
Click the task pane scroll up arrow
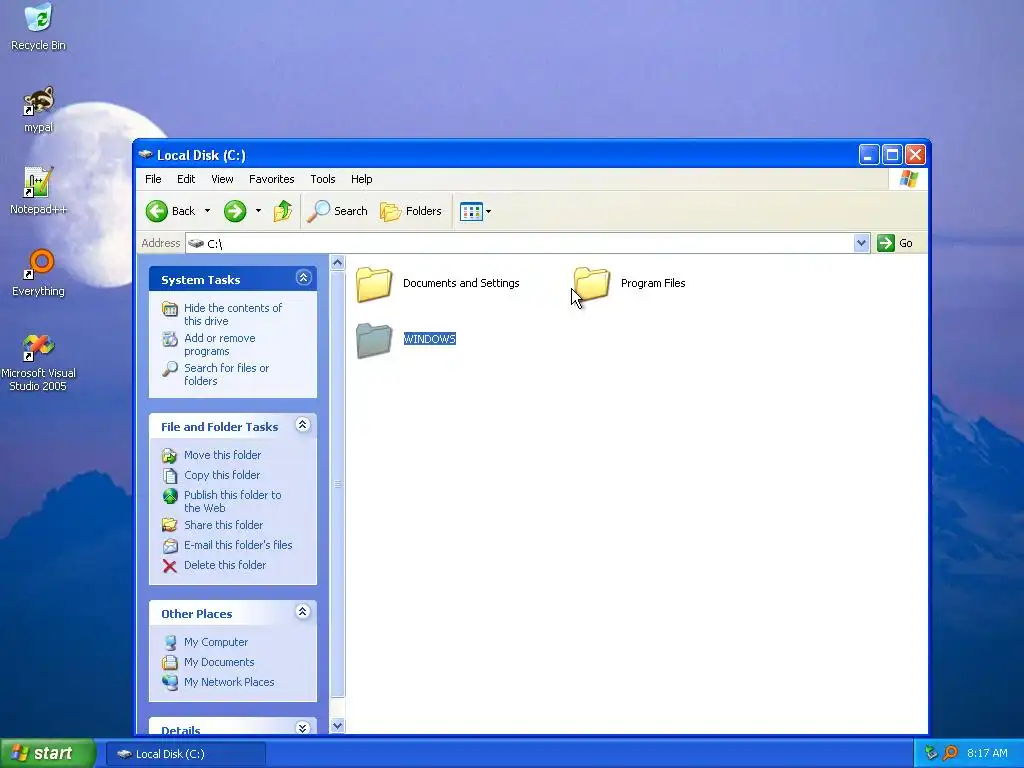[337, 263]
